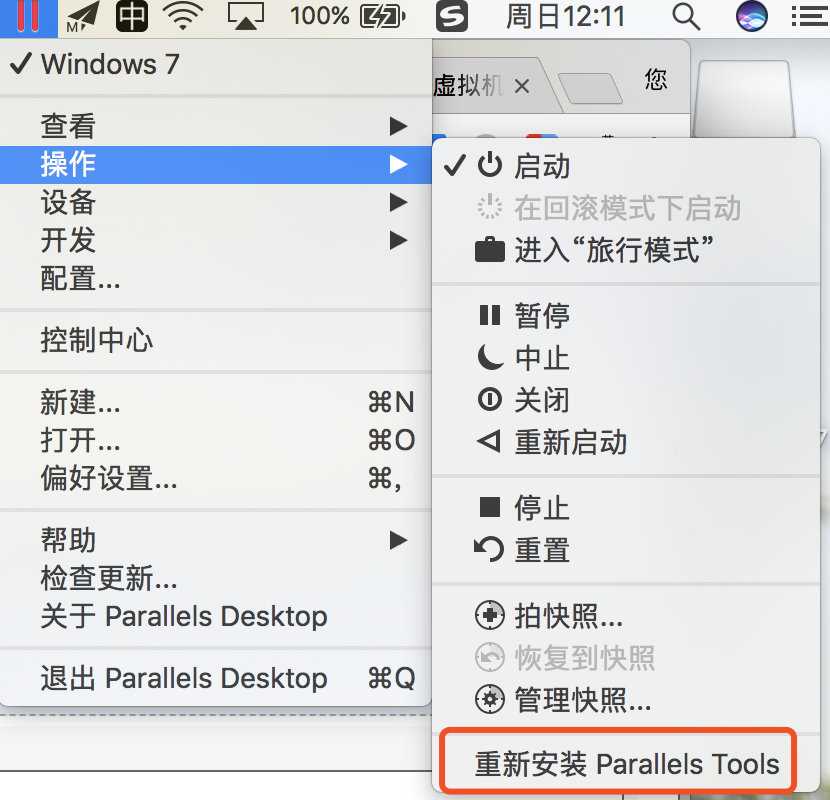
Task: Expand the 设备 submenu
Action: [216, 202]
